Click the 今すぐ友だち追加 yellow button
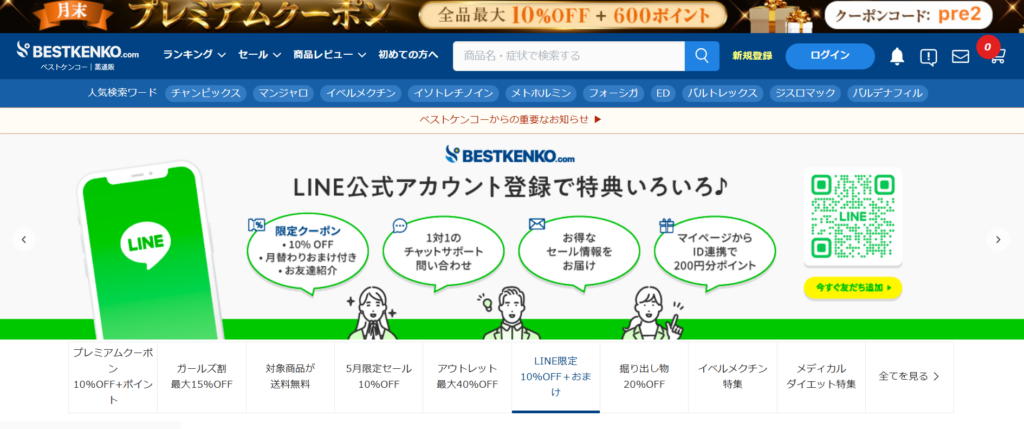 click(852, 287)
